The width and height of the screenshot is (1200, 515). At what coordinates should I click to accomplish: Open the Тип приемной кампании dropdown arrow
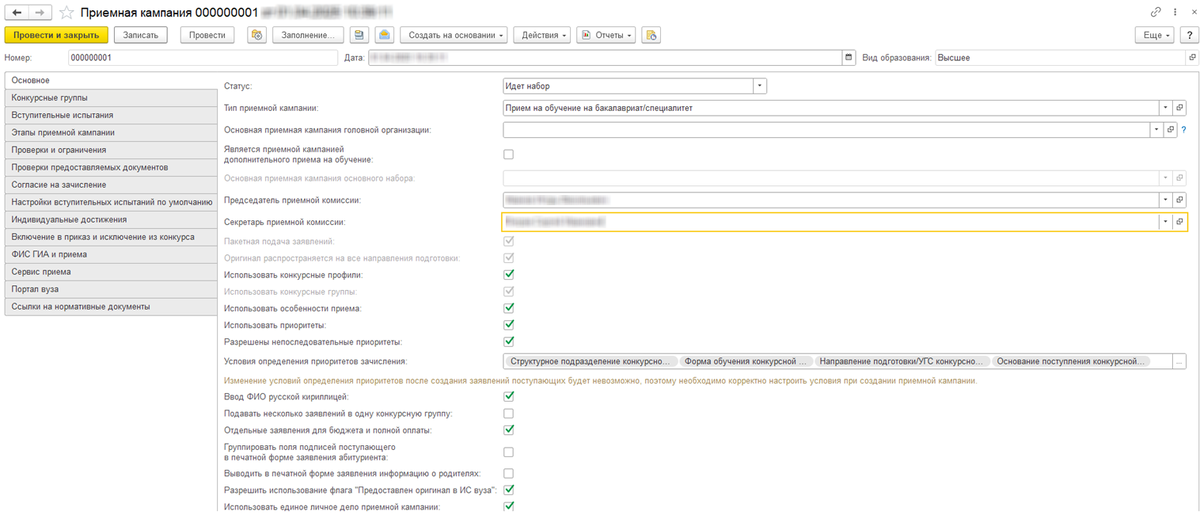pos(1165,107)
